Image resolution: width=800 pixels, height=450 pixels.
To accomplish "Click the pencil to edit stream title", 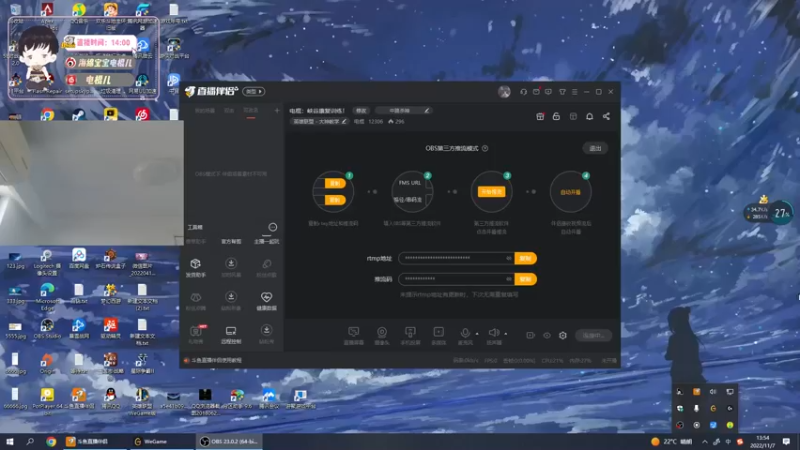I will coord(427,110).
